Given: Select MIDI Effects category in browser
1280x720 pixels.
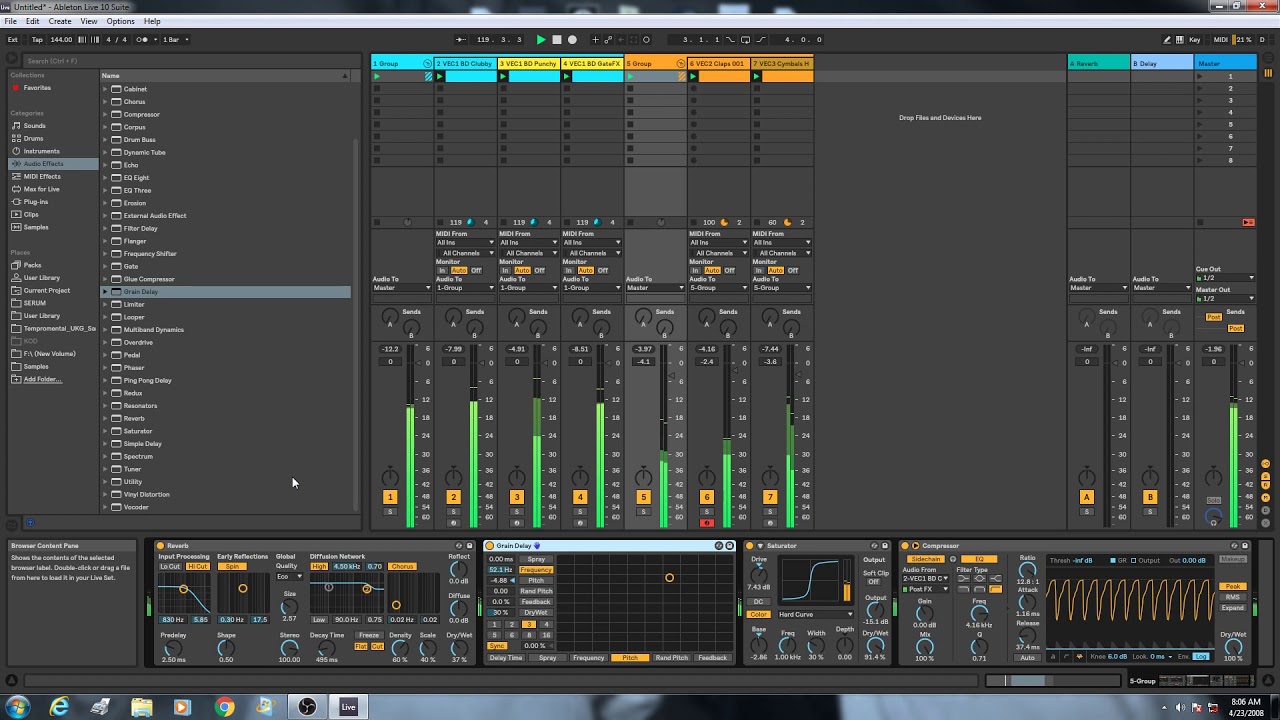Looking at the screenshot, I should pos(42,176).
